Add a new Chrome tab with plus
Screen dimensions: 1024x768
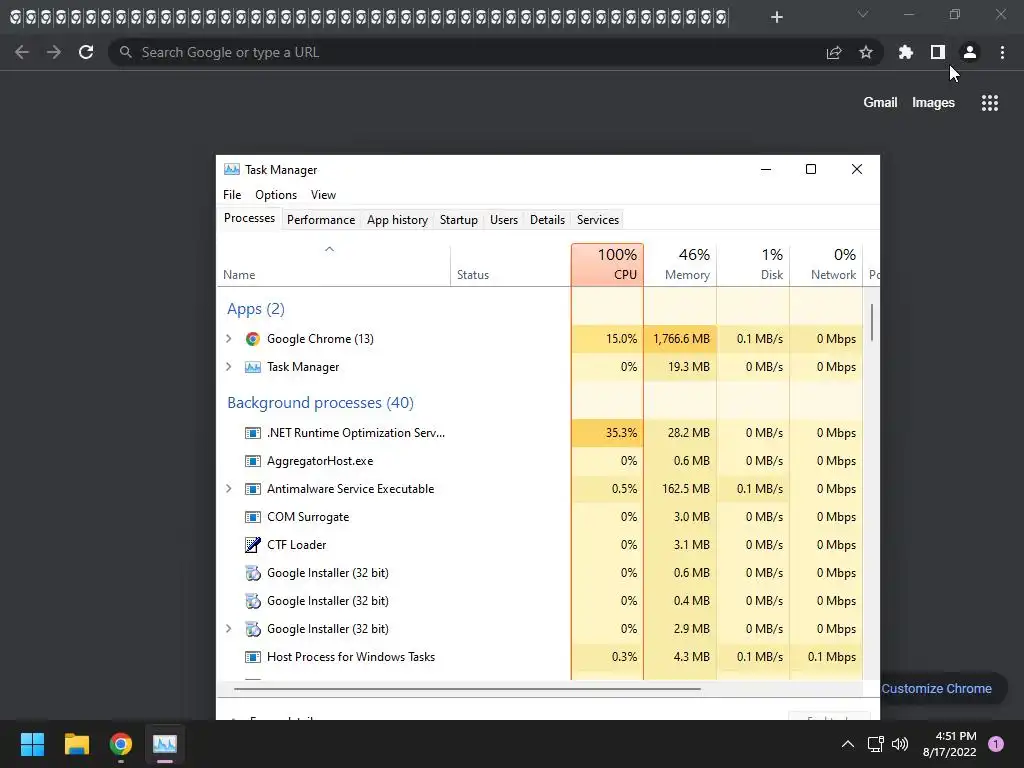pyautogui.click(x=776, y=17)
